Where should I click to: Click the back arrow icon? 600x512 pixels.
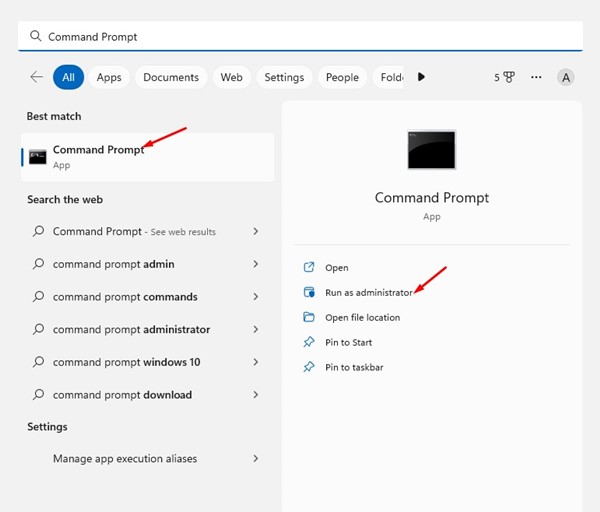37,77
